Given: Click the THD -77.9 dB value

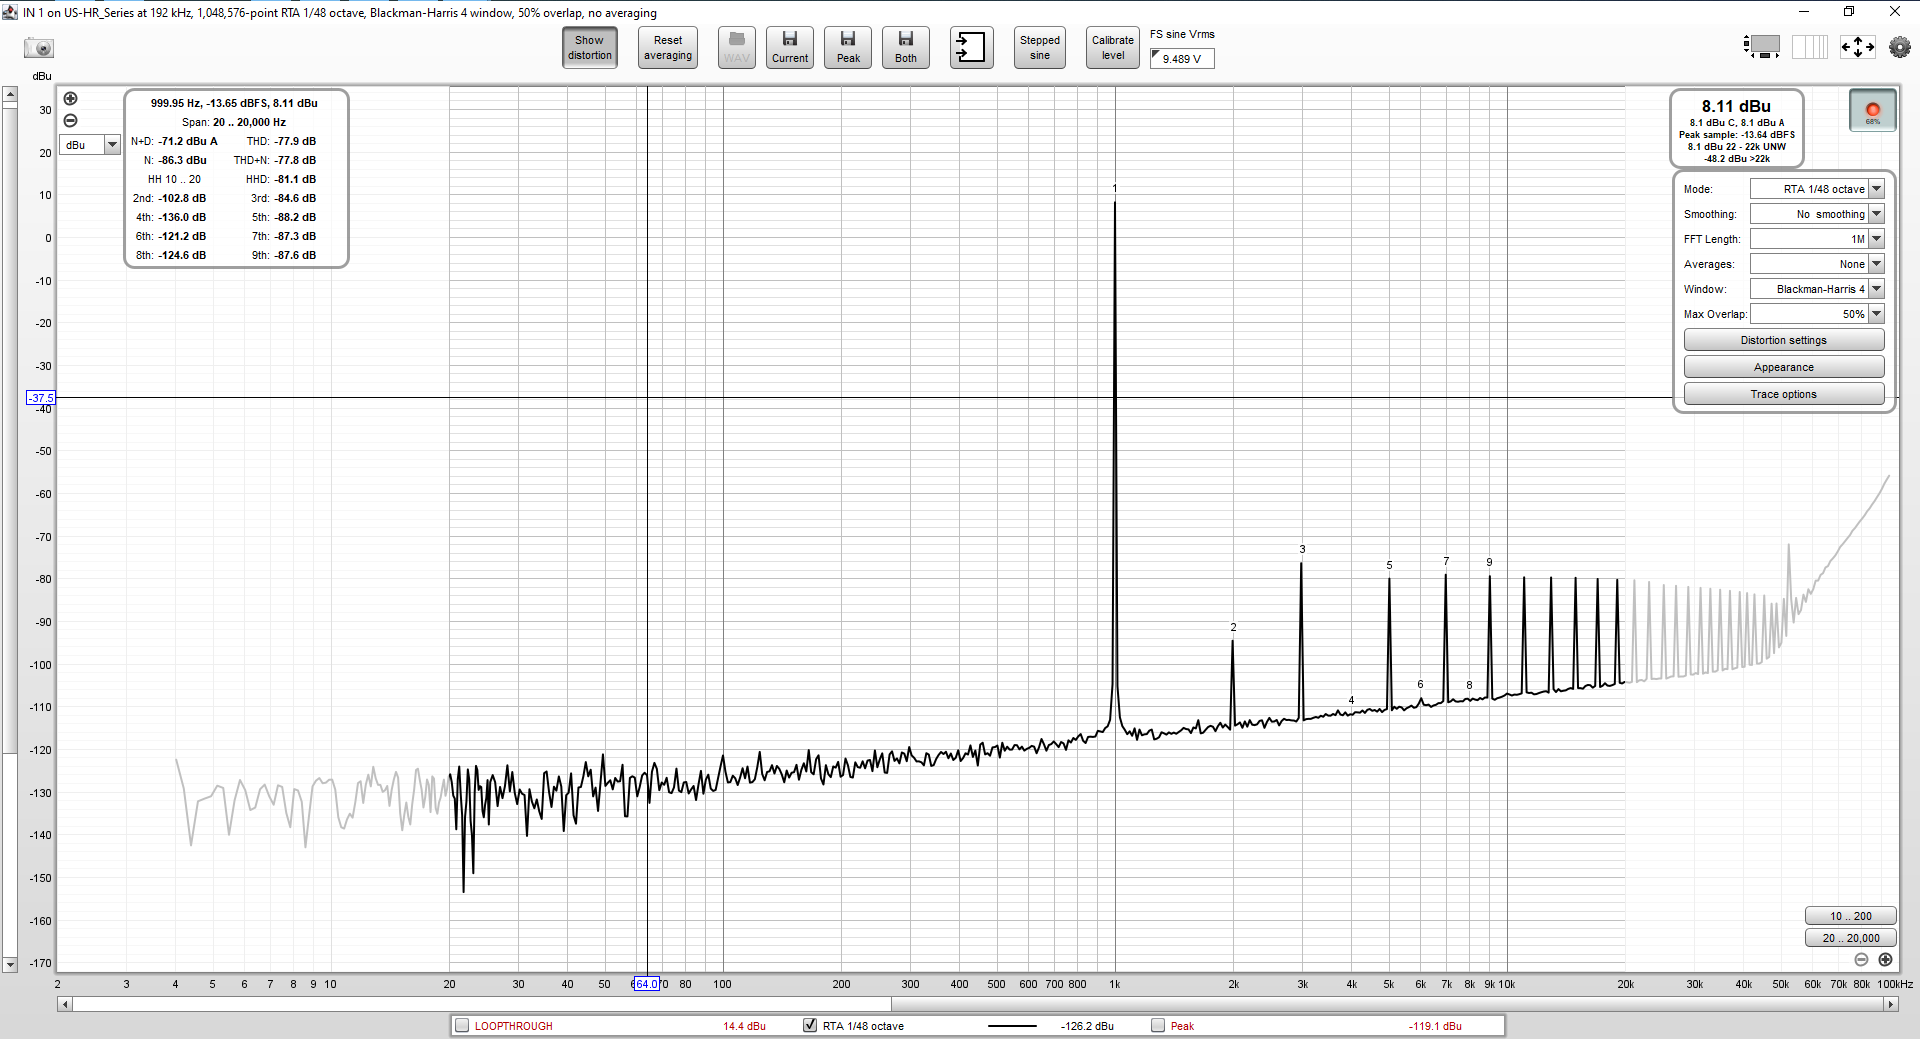Looking at the screenshot, I should click(295, 141).
